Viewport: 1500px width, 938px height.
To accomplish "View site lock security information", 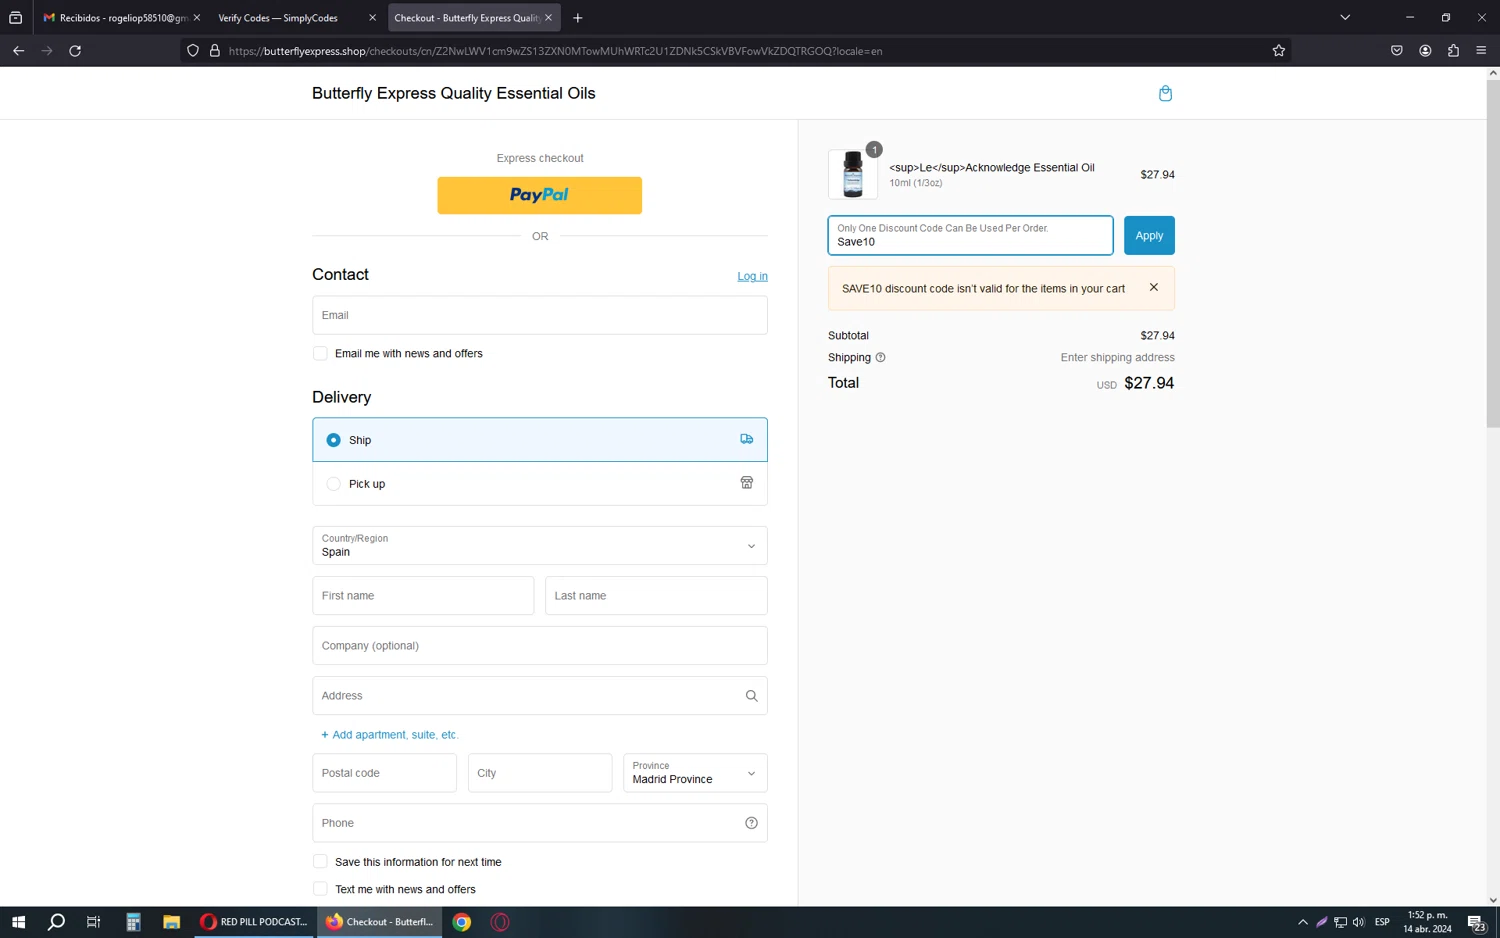I will [x=214, y=51].
